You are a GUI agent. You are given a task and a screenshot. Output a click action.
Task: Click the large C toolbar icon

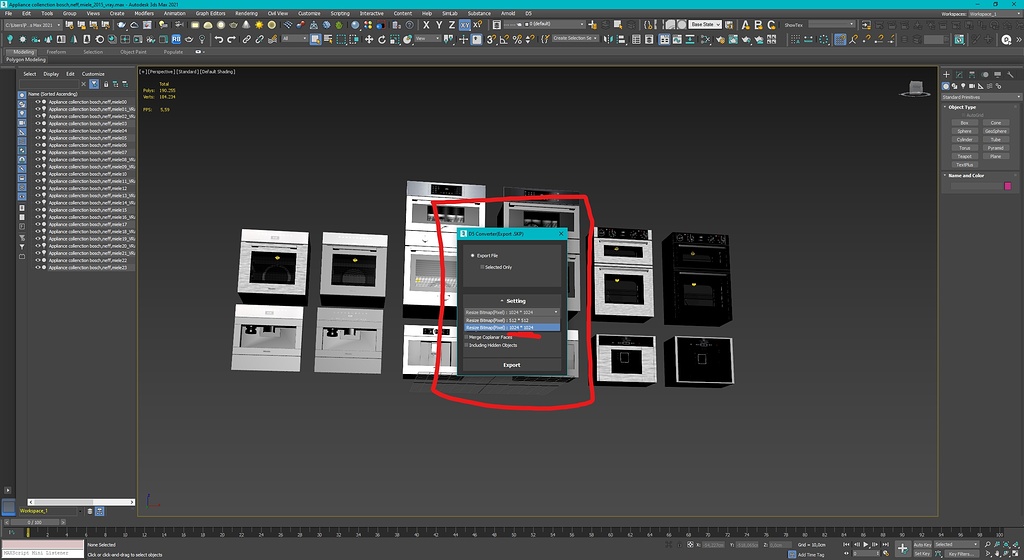(771, 25)
